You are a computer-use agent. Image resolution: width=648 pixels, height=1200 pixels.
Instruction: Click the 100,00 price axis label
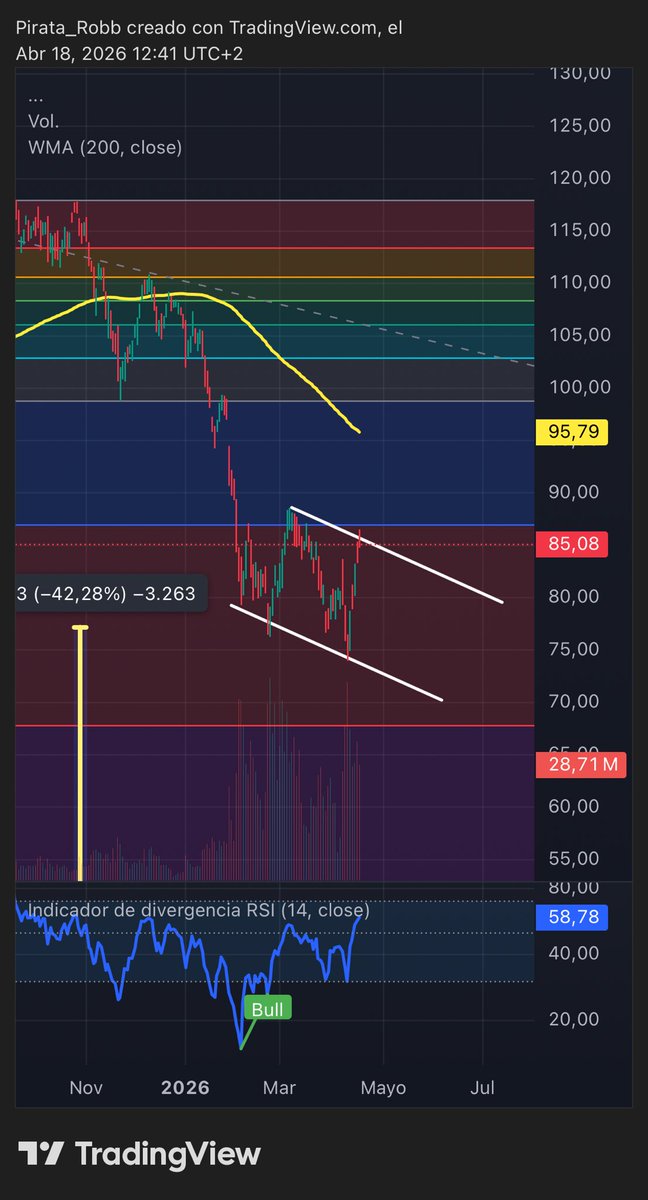(580, 387)
